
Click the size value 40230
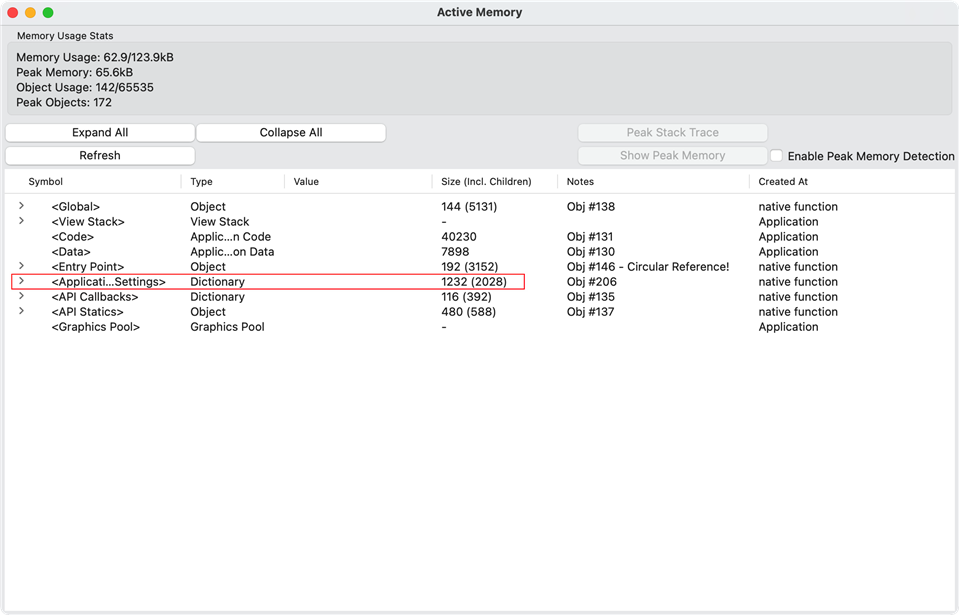[x=459, y=237]
